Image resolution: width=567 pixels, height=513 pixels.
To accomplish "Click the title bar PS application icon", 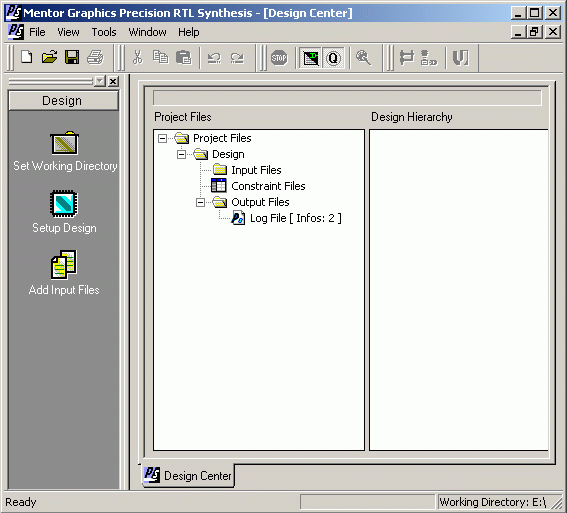I will (13, 13).
